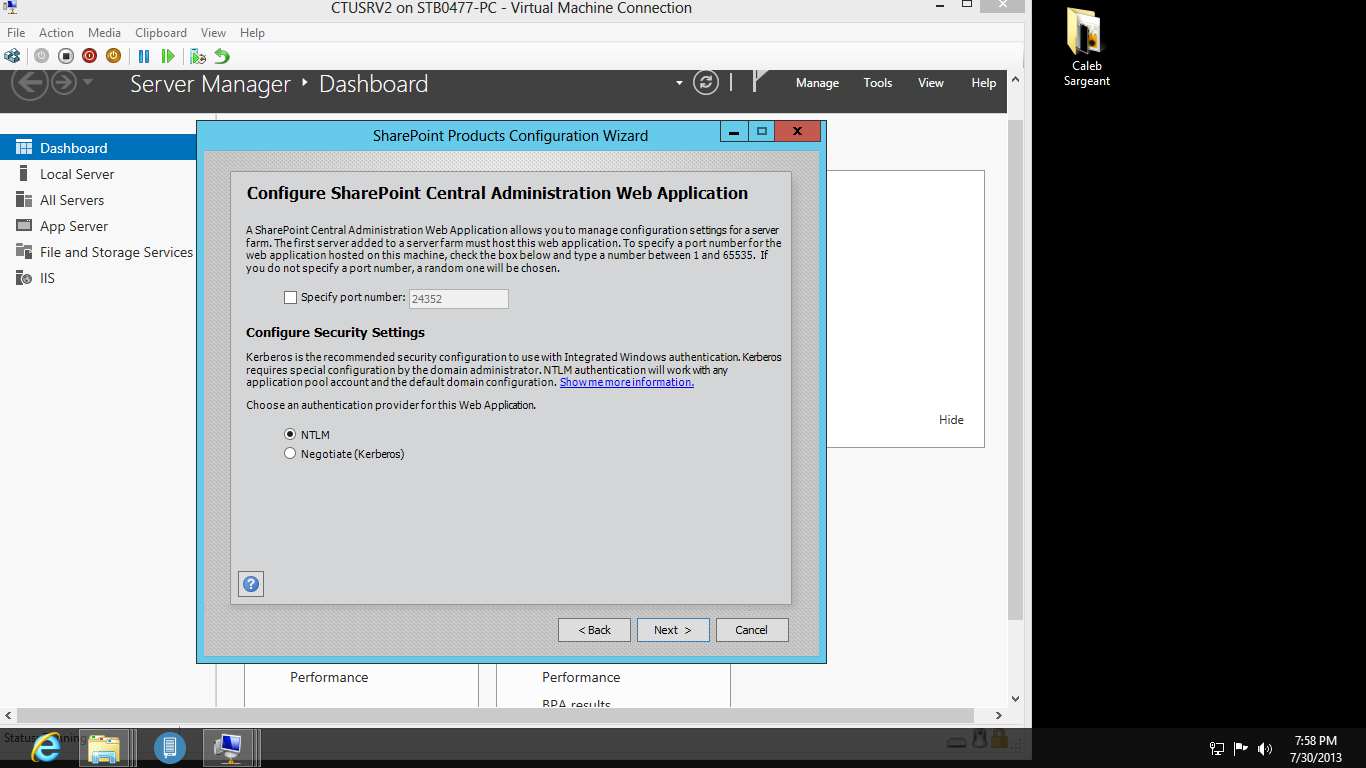The width and height of the screenshot is (1366, 768).
Task: Click Dashboard in the Server Manager title breadcrumb
Action: pos(373,84)
